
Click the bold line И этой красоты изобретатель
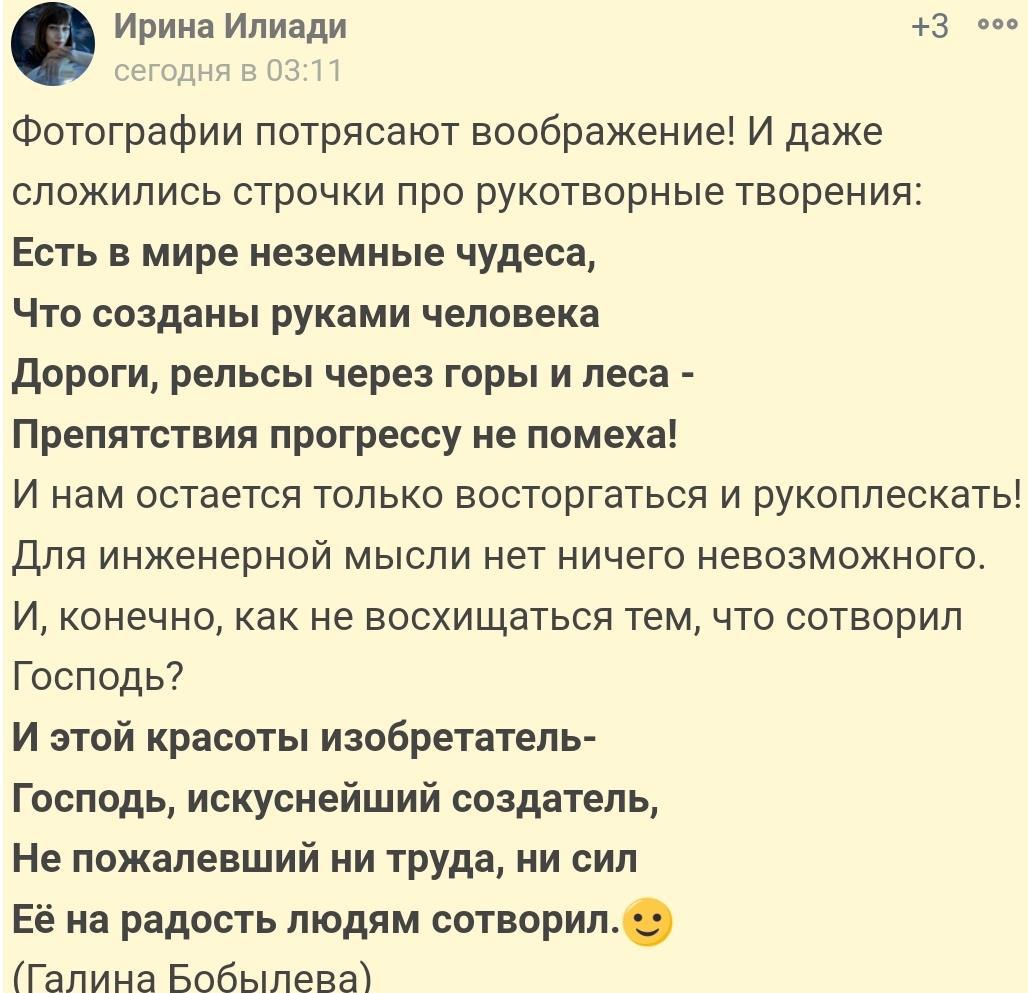(306, 741)
